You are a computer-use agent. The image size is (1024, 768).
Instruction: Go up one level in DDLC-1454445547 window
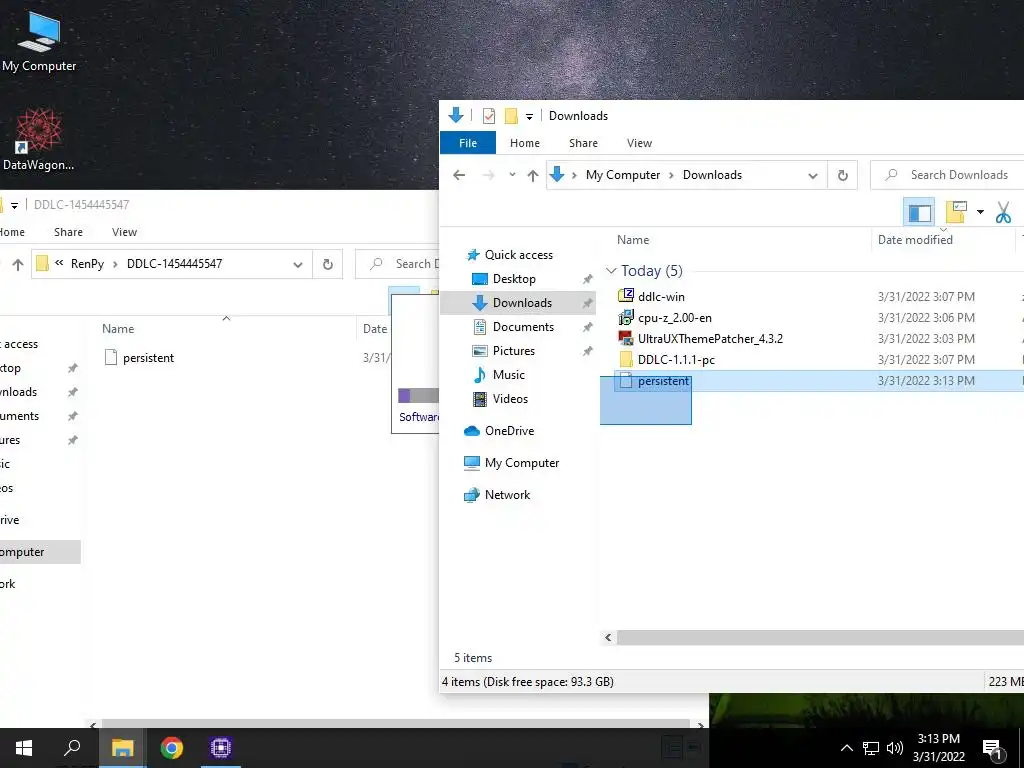tap(18, 264)
